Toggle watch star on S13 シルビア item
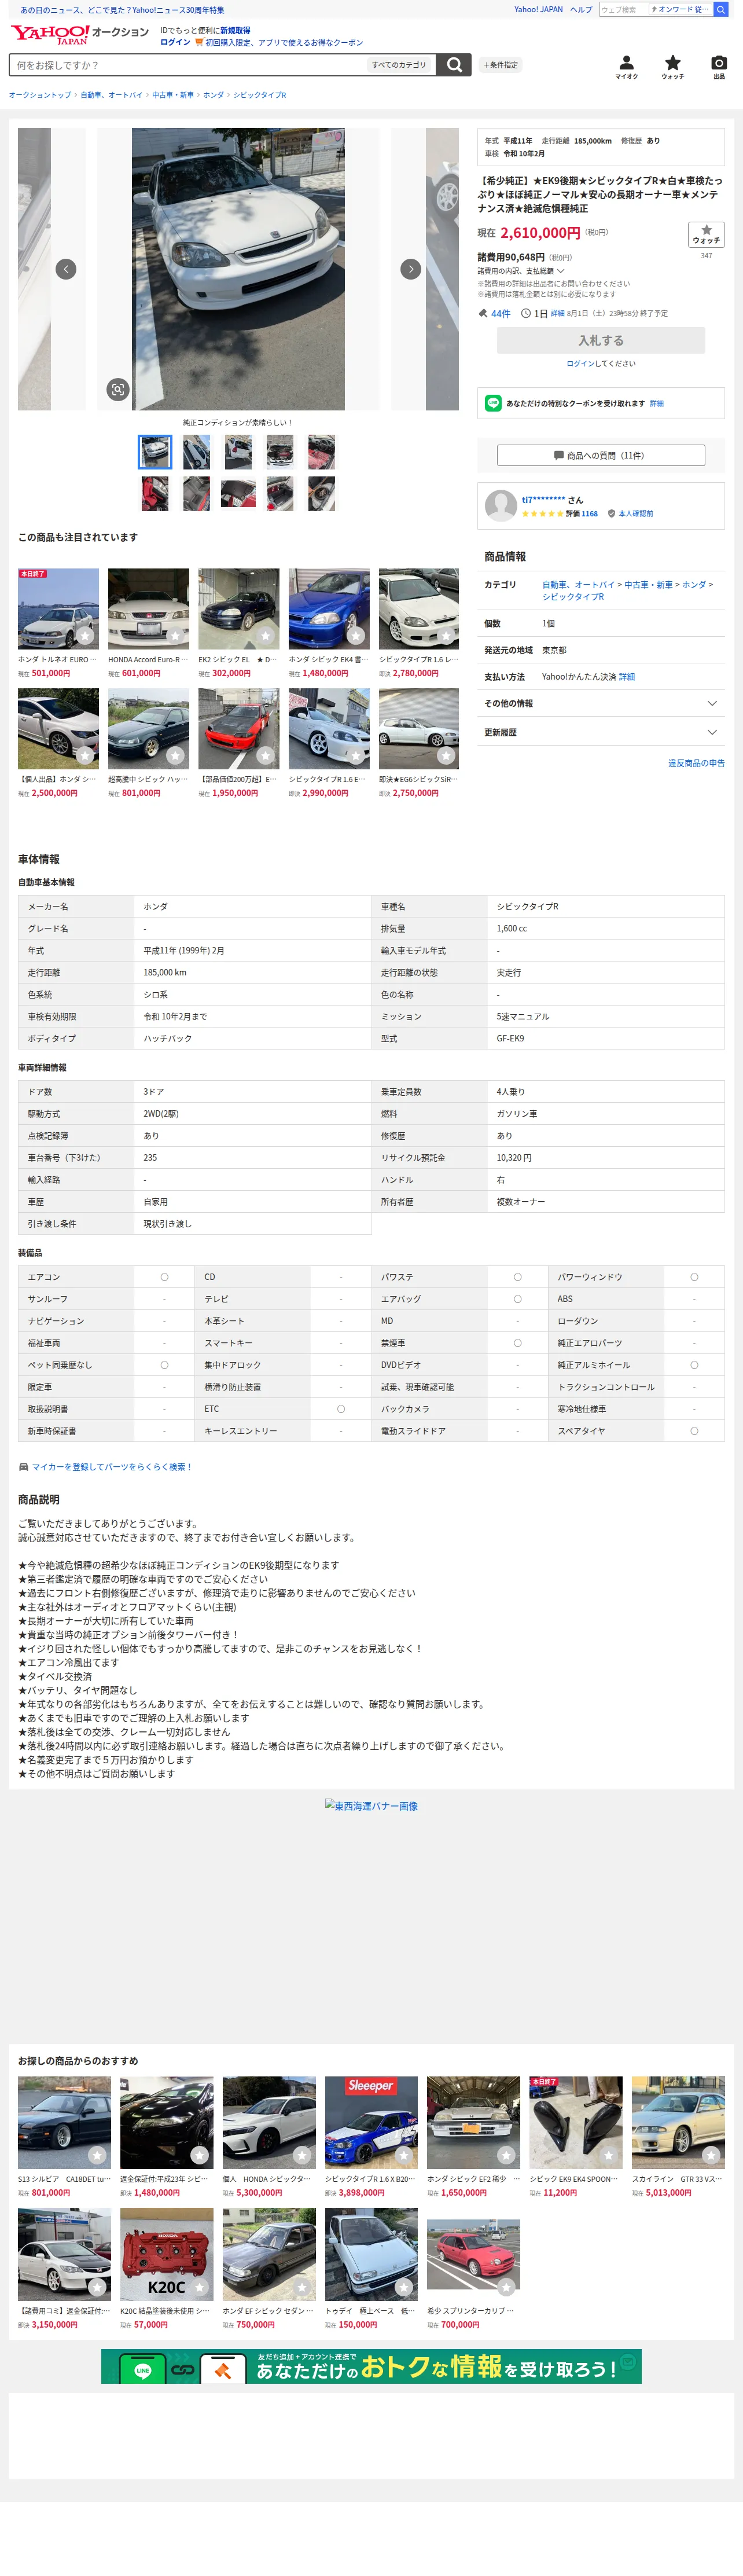This screenshot has width=743, height=2576. pyautogui.click(x=97, y=2155)
